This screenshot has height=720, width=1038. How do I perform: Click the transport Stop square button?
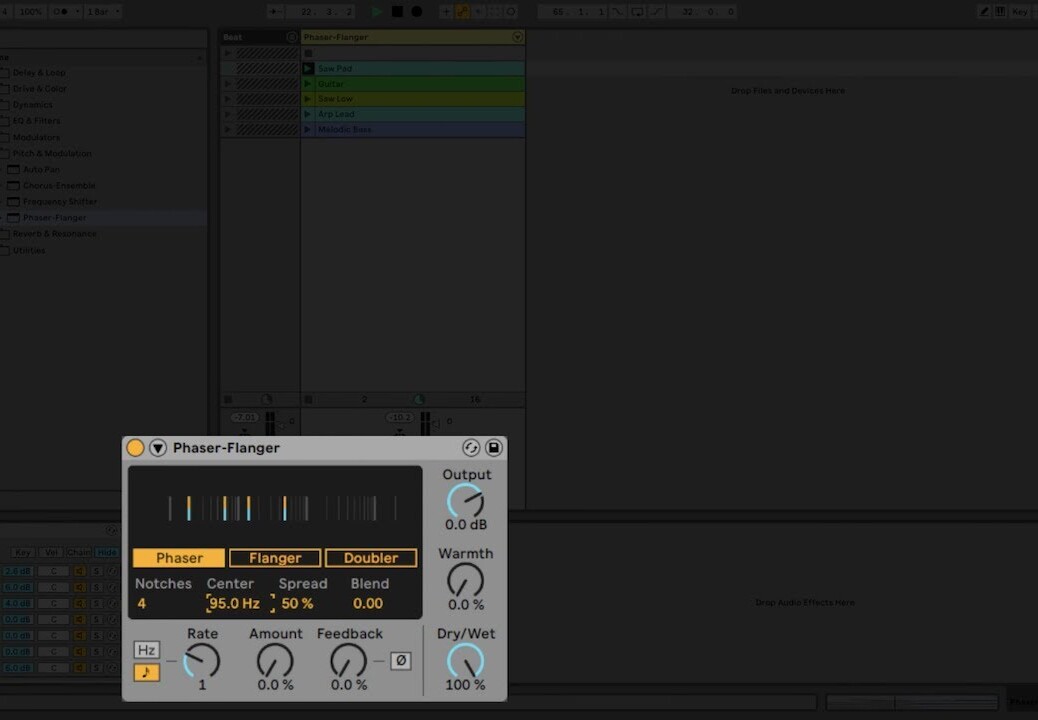pos(397,11)
